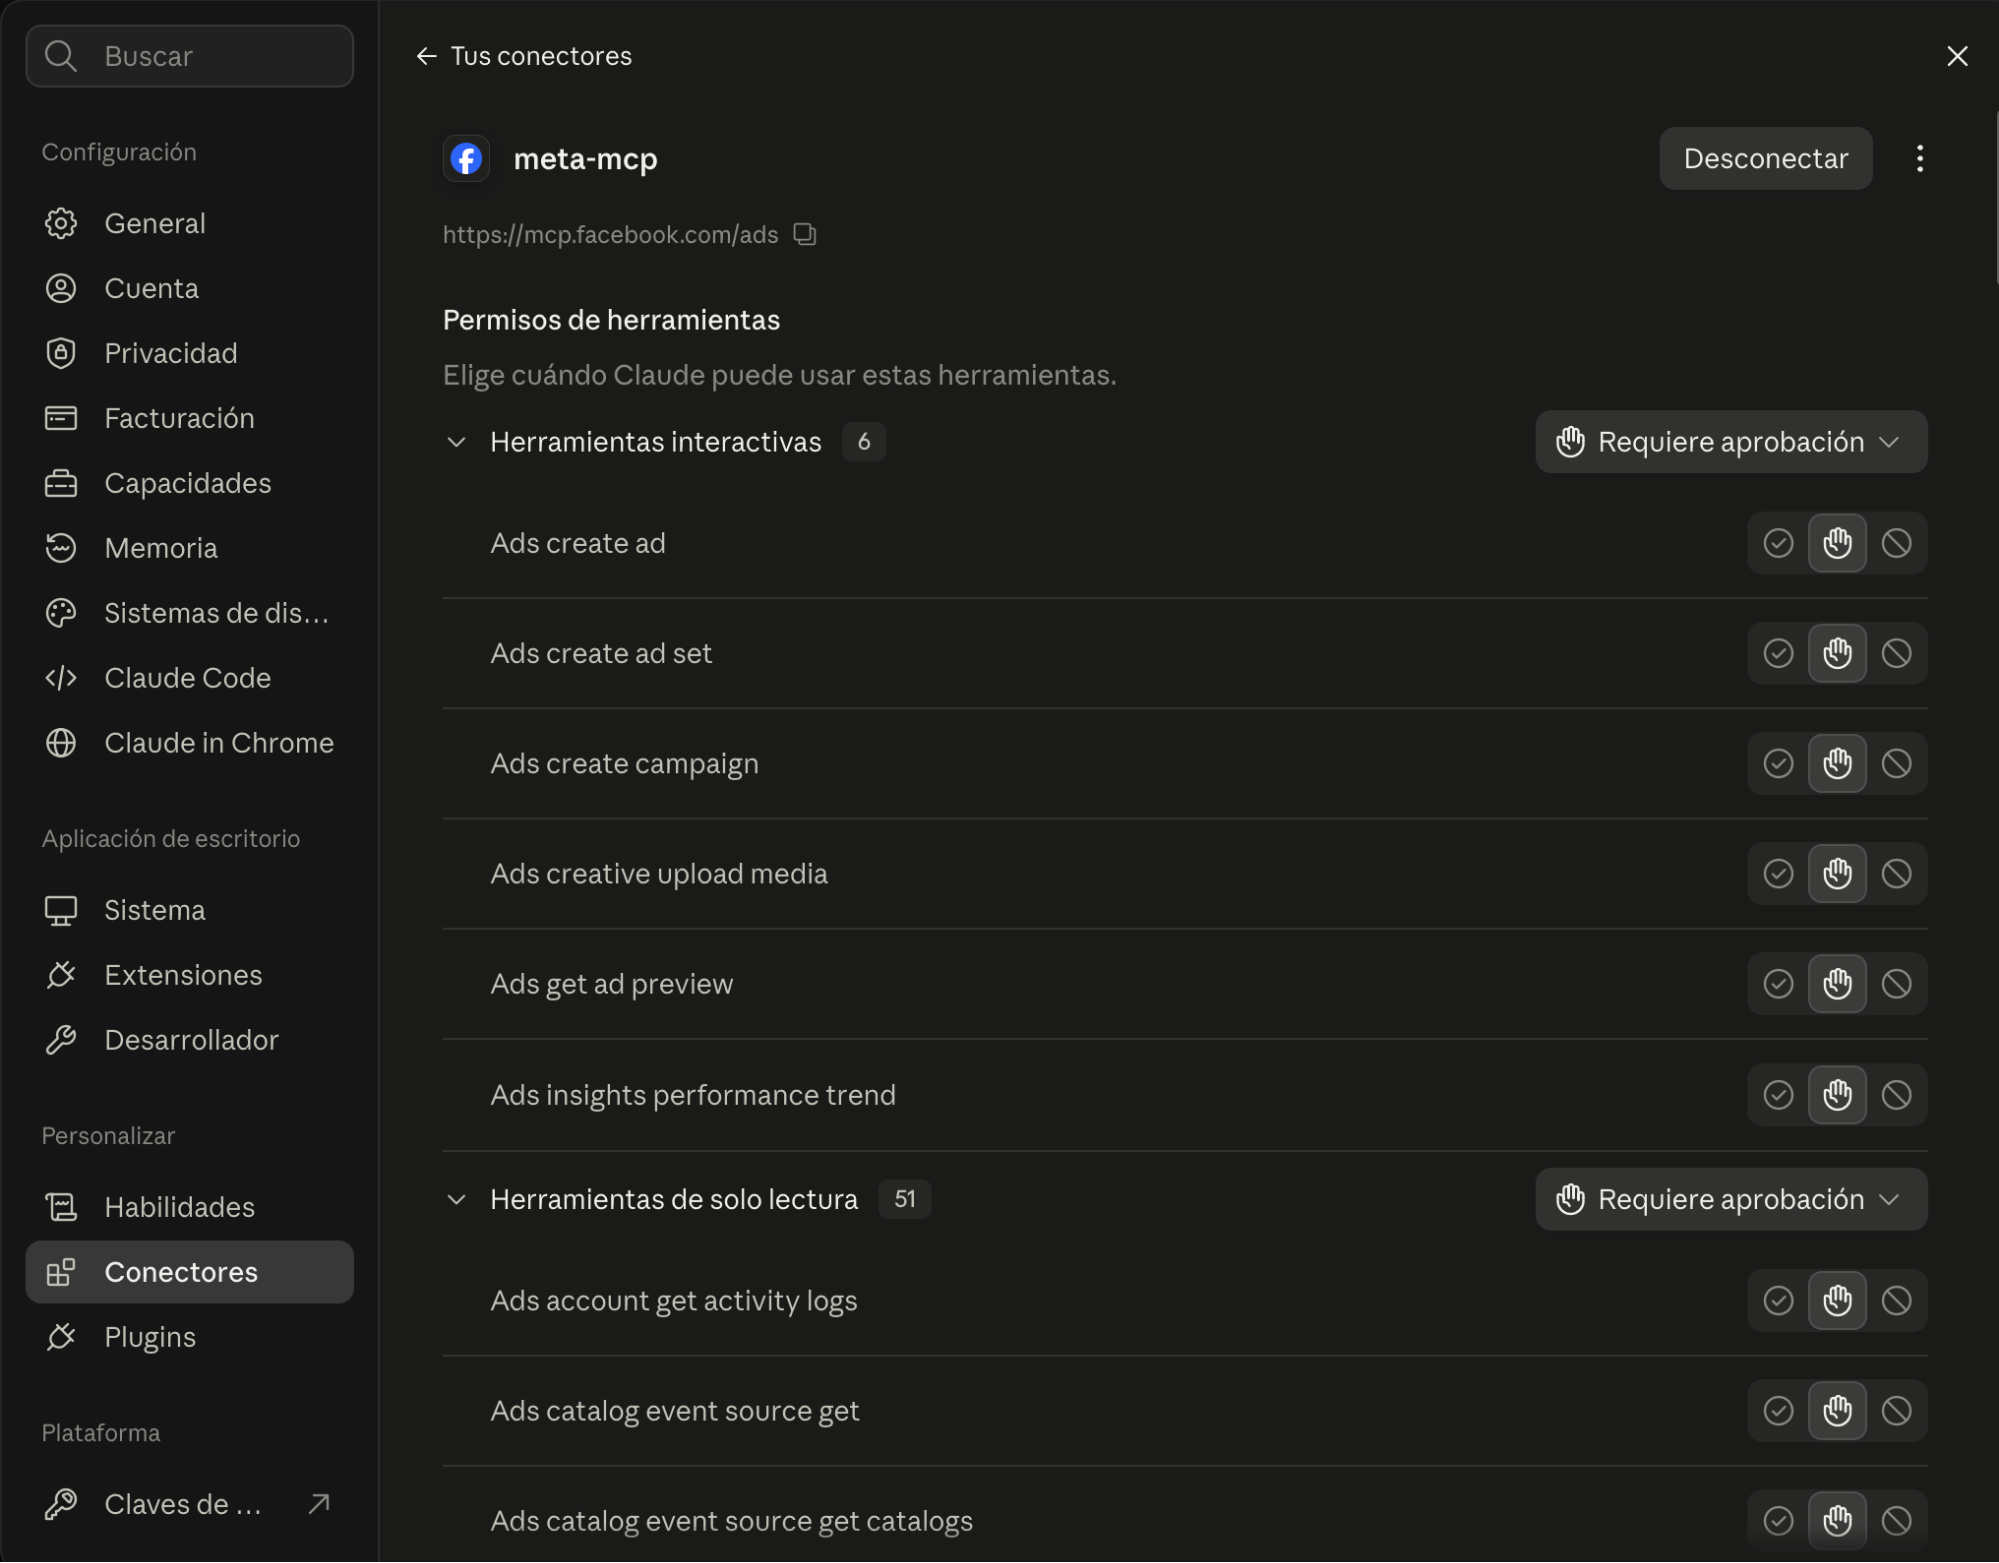The height and width of the screenshot is (1563, 1999).
Task: Select Claude Code in sidebar
Action: (x=189, y=678)
